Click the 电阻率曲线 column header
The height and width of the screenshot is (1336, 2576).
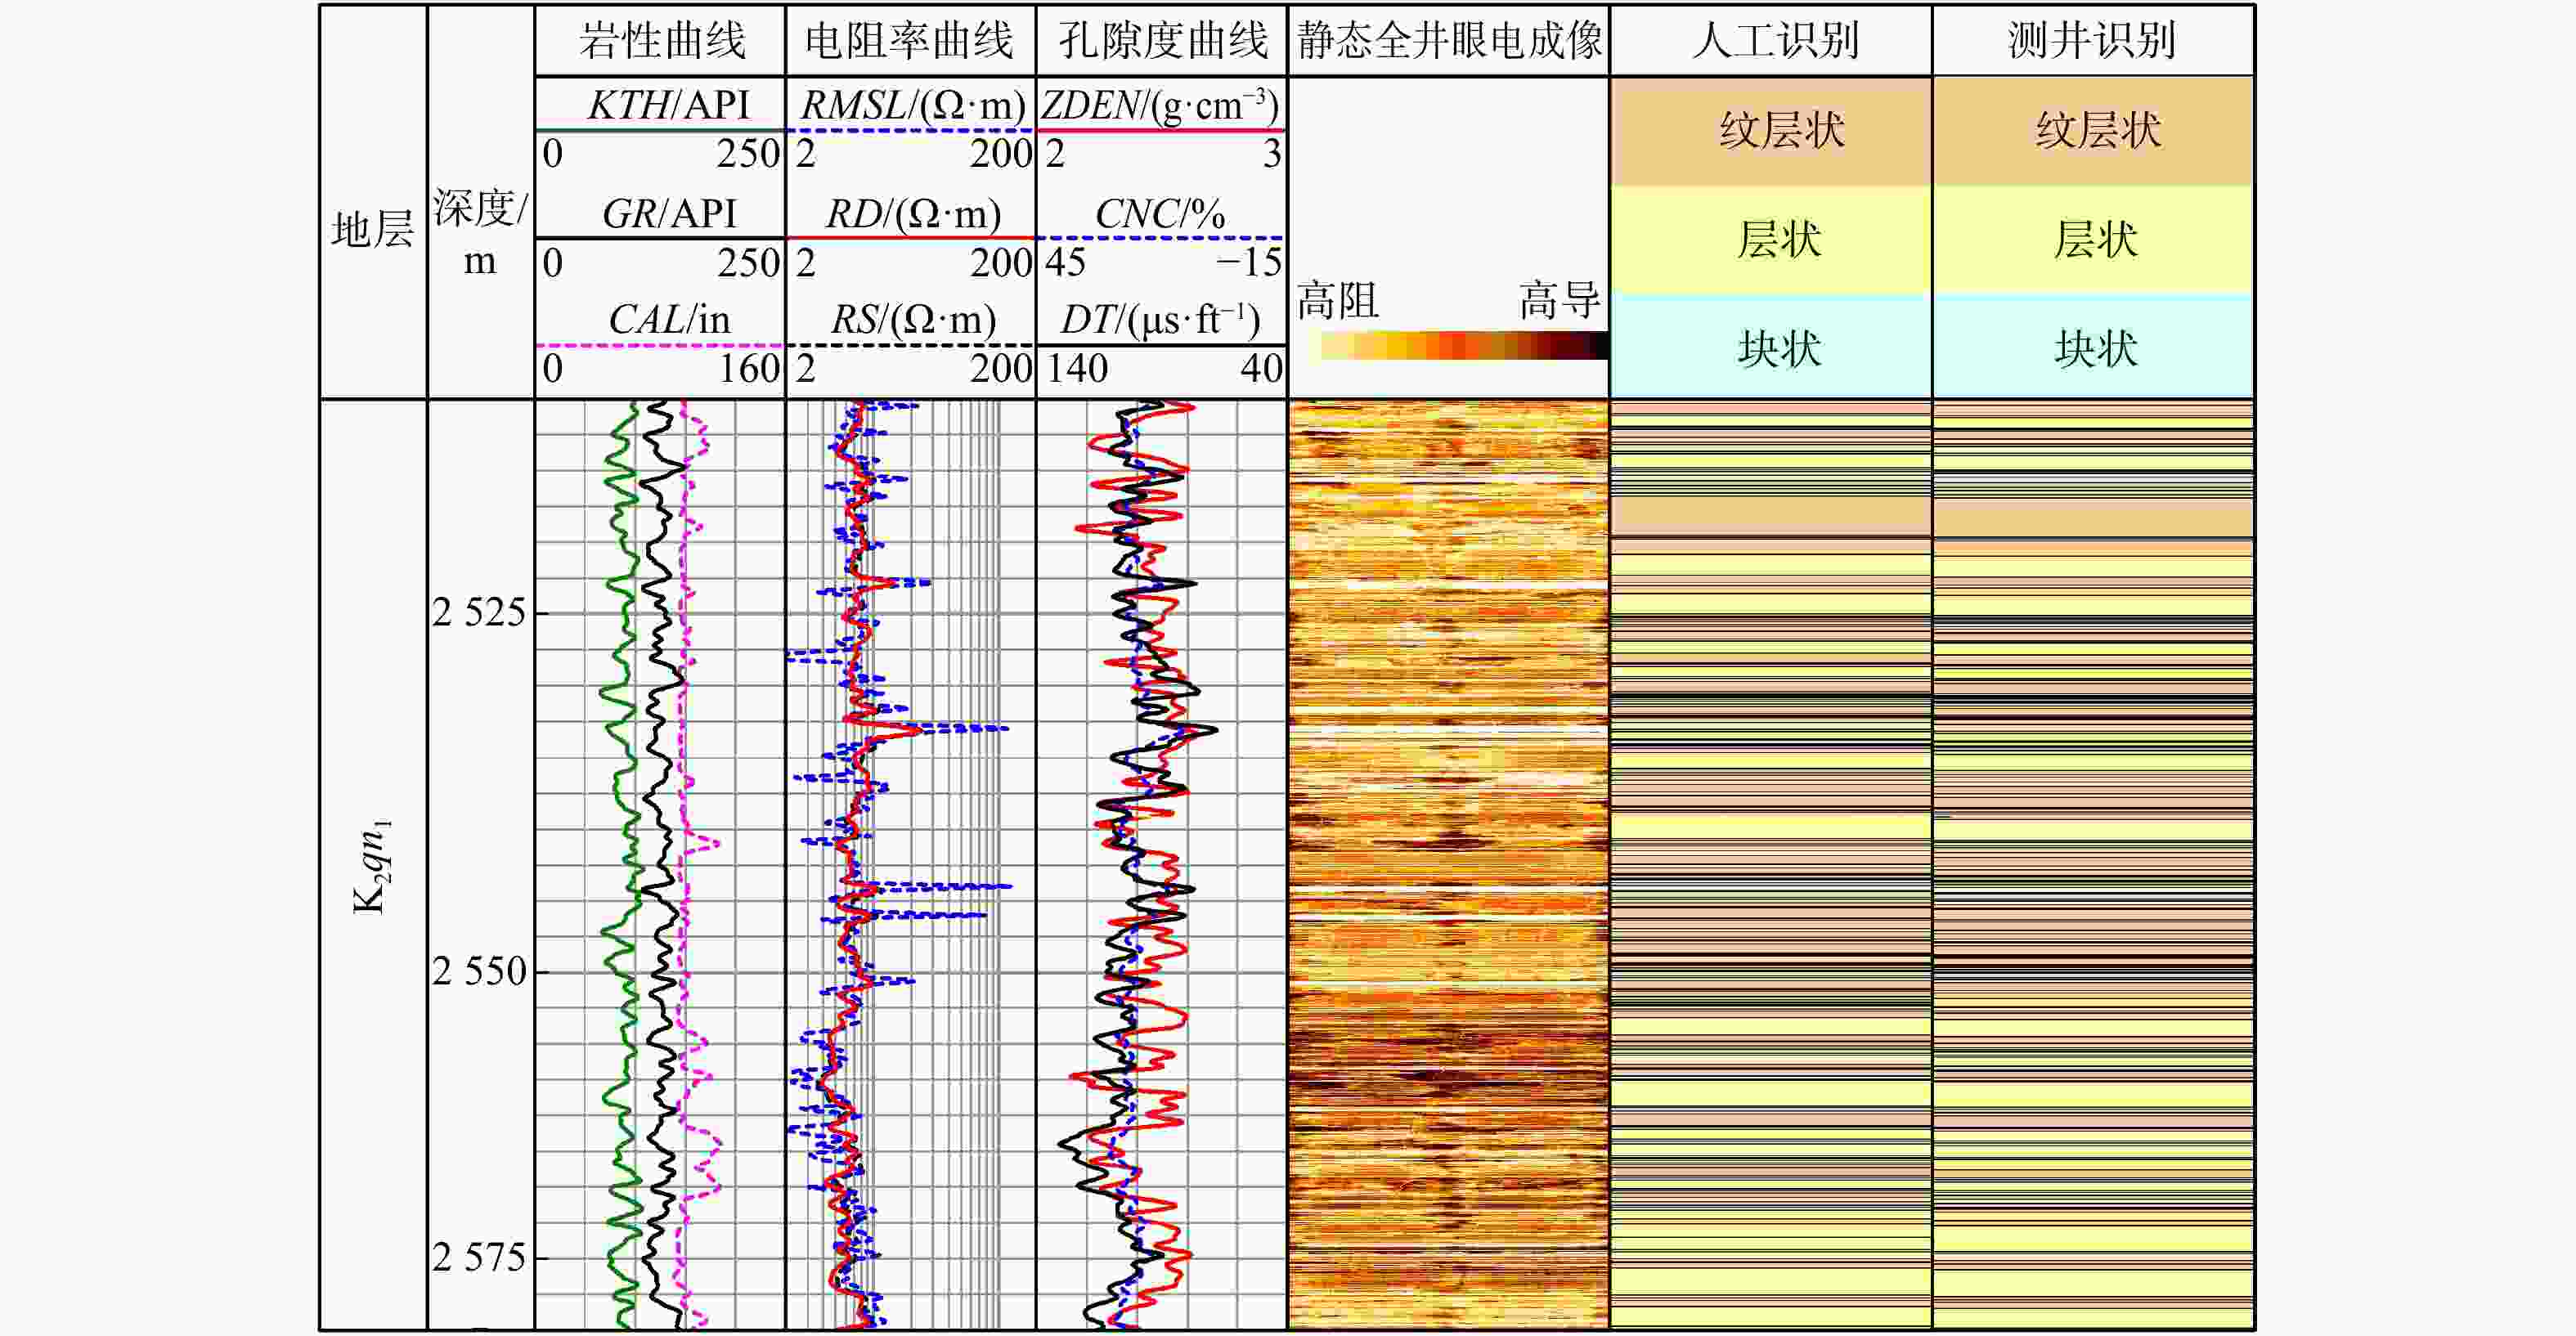coord(910,41)
